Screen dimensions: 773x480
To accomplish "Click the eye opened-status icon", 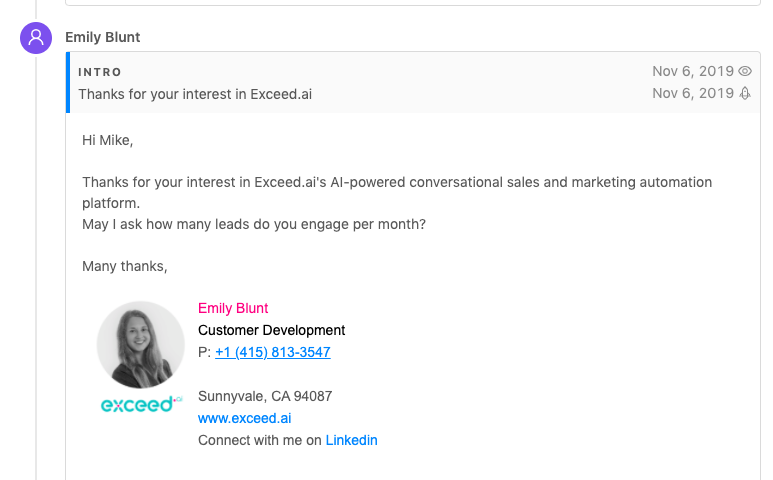I will [x=744, y=71].
